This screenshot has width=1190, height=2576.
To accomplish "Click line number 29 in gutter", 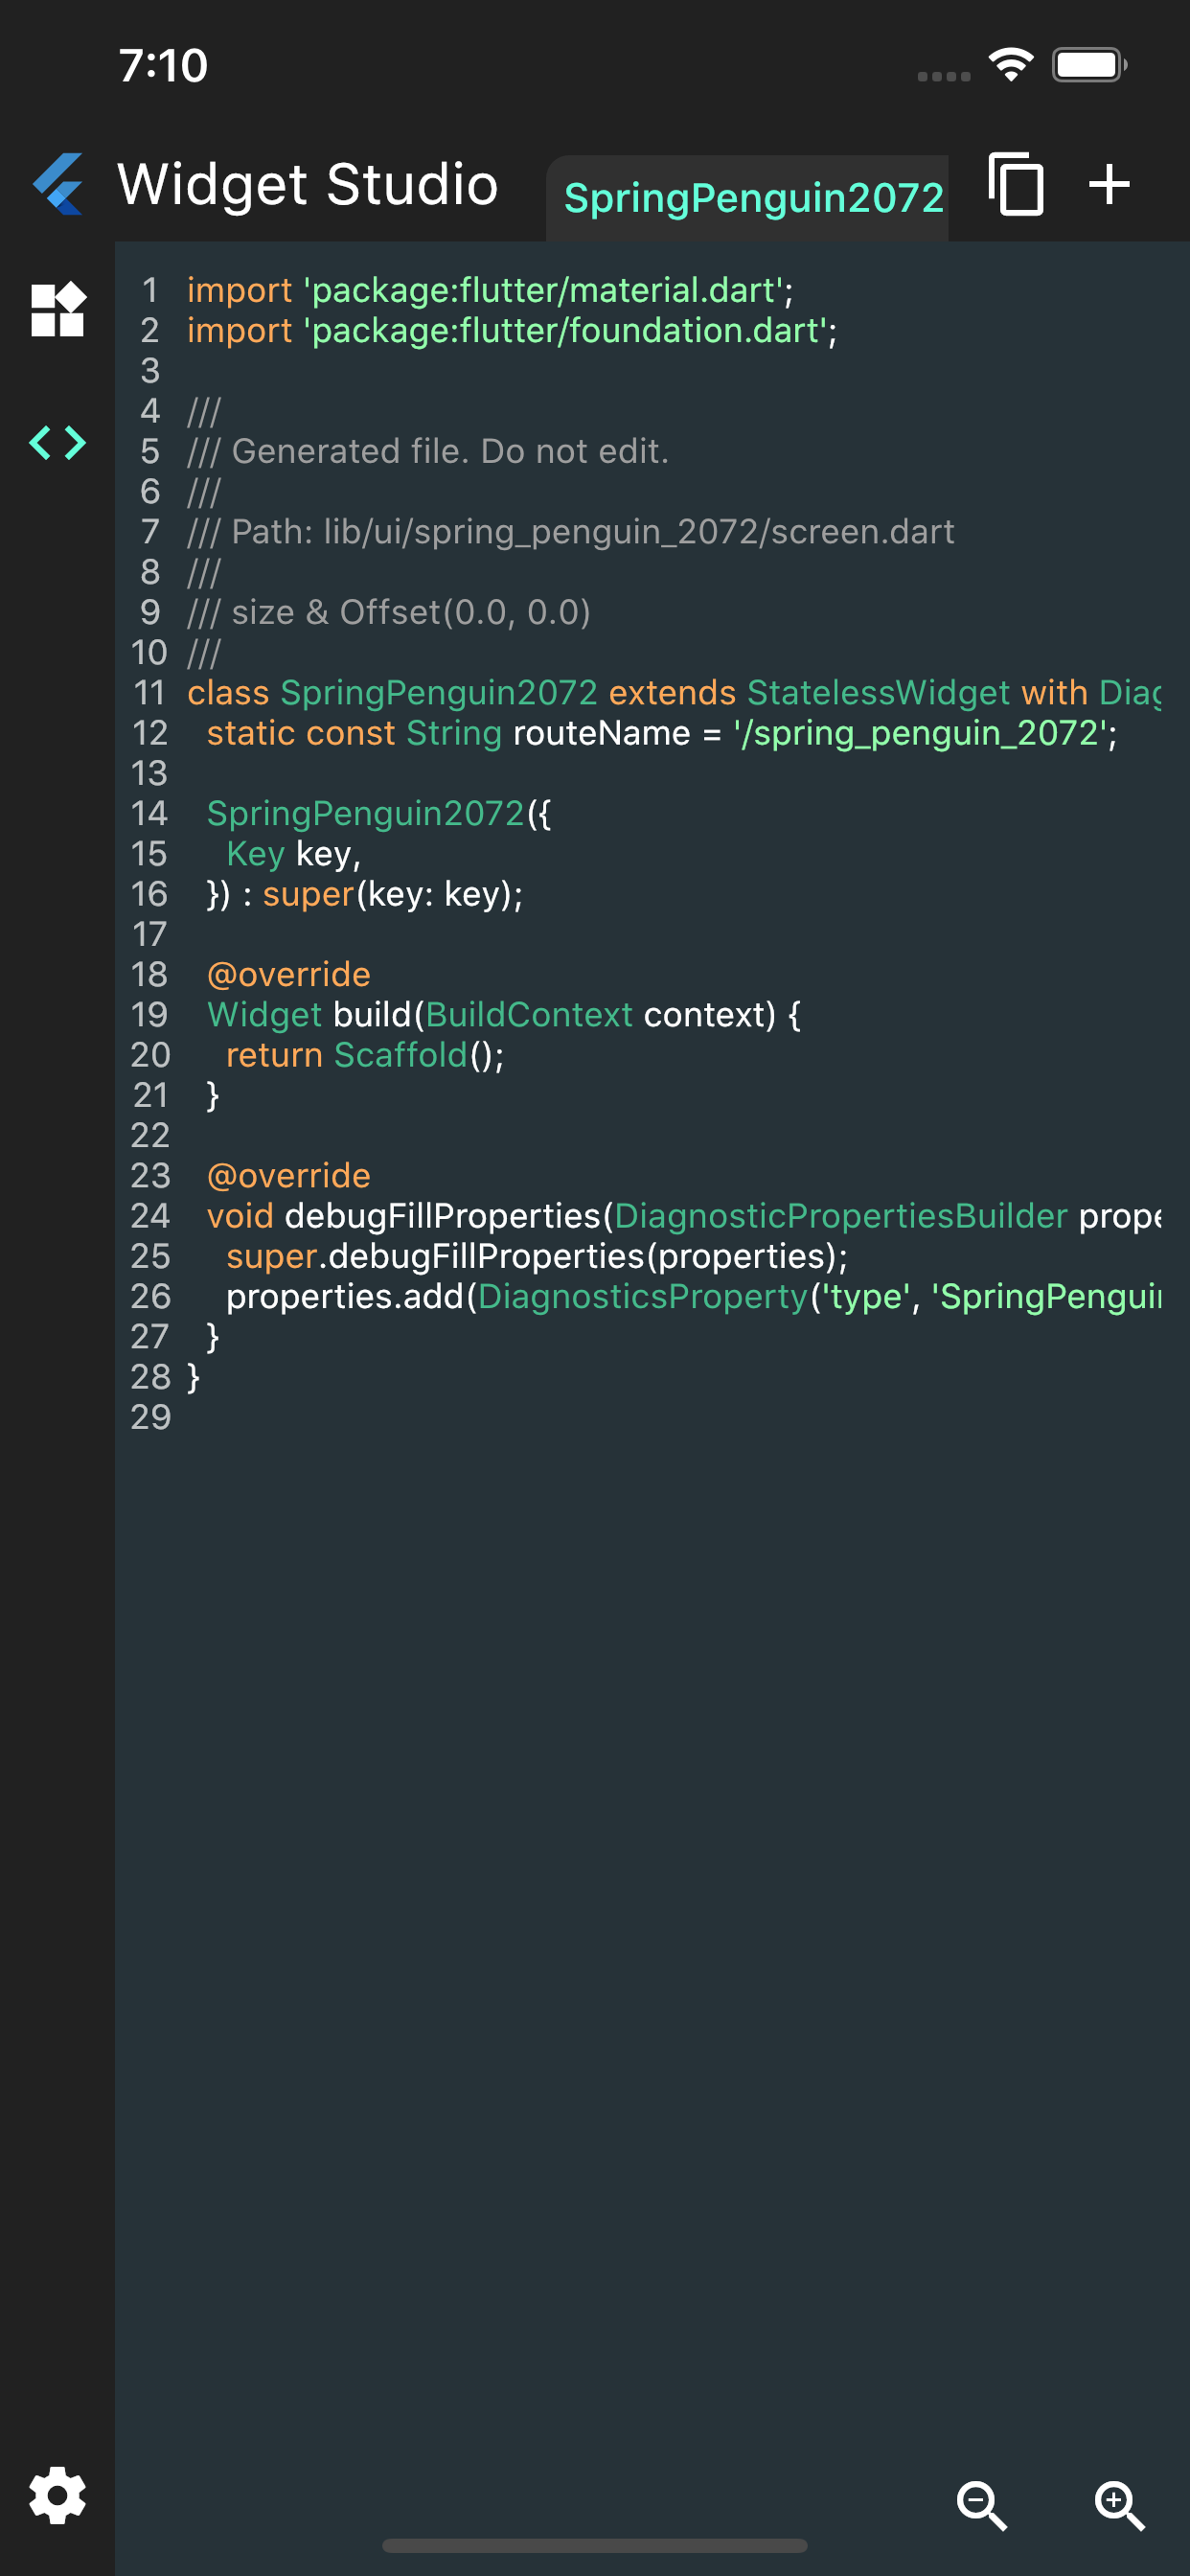I will 151,1417.
